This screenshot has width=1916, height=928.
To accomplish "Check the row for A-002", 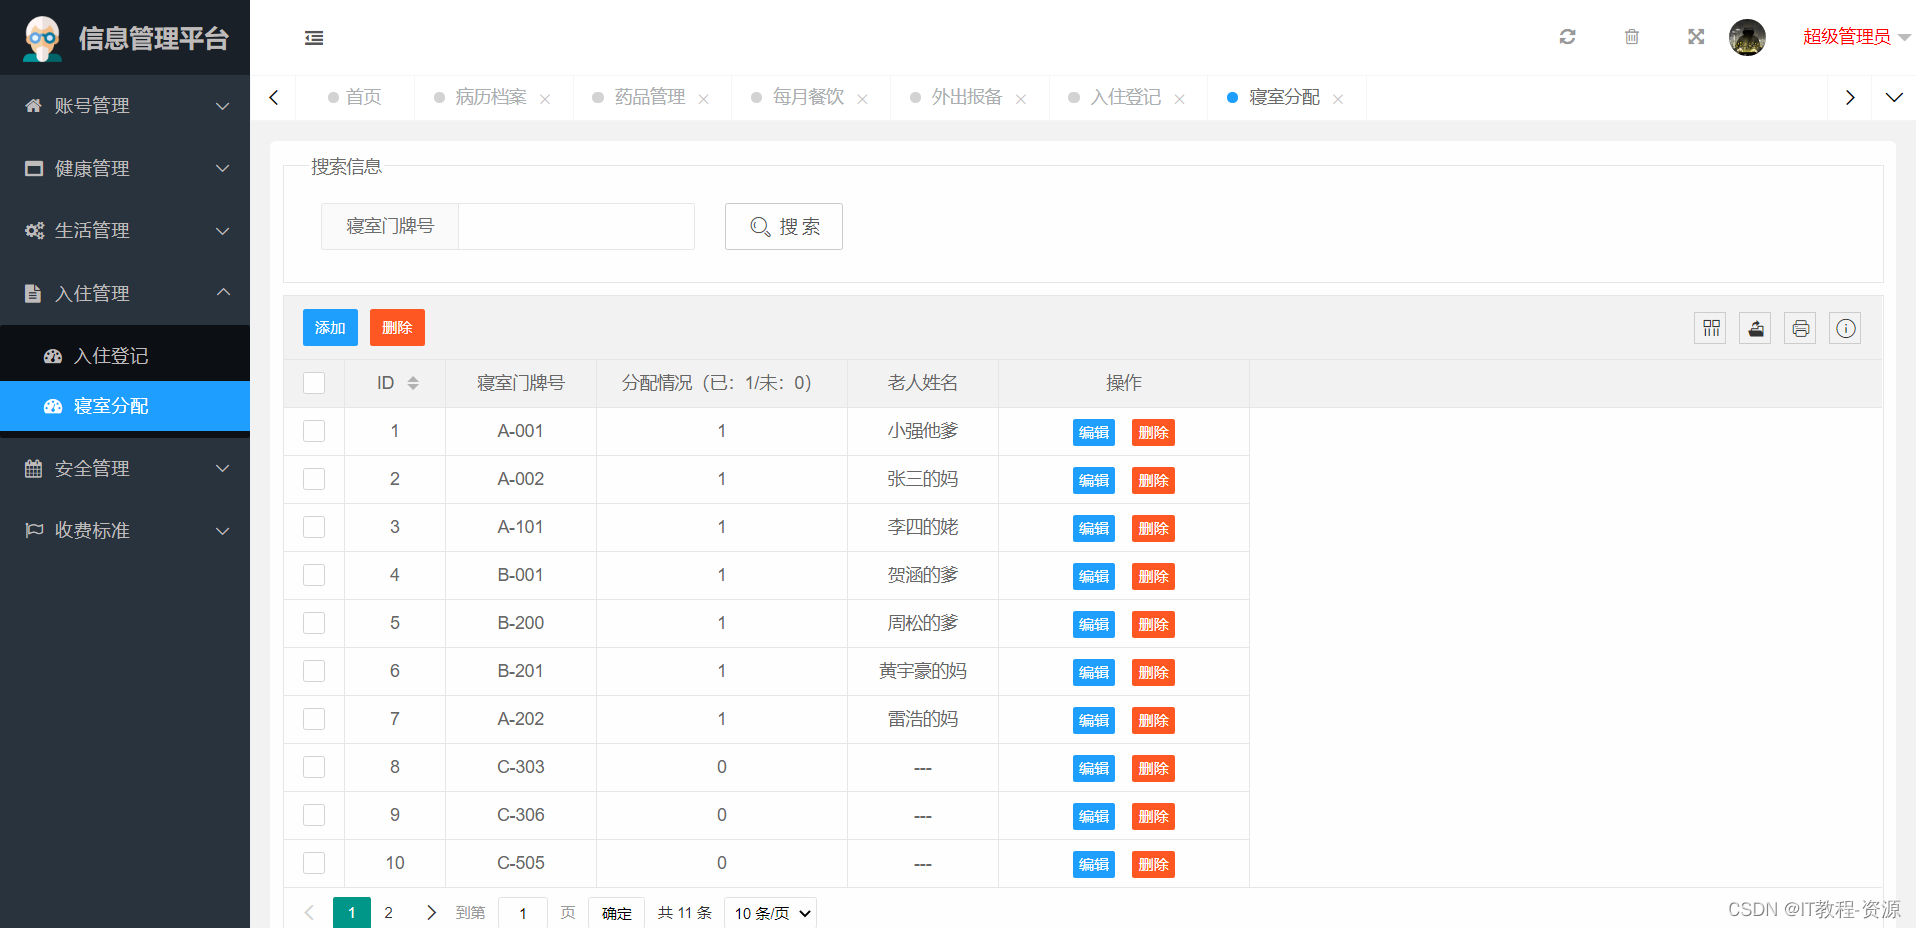I will pyautogui.click(x=314, y=479).
